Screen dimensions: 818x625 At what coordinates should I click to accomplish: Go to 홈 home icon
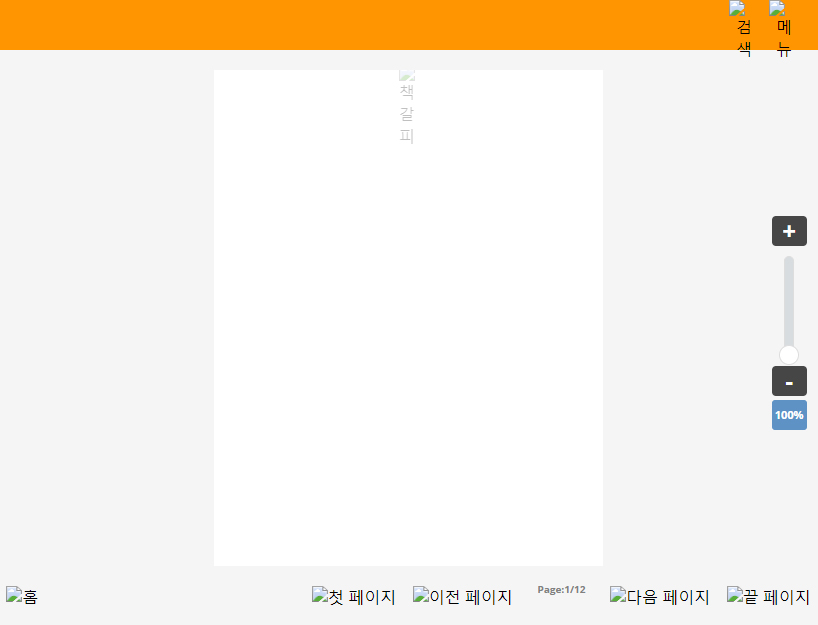coord(22,597)
